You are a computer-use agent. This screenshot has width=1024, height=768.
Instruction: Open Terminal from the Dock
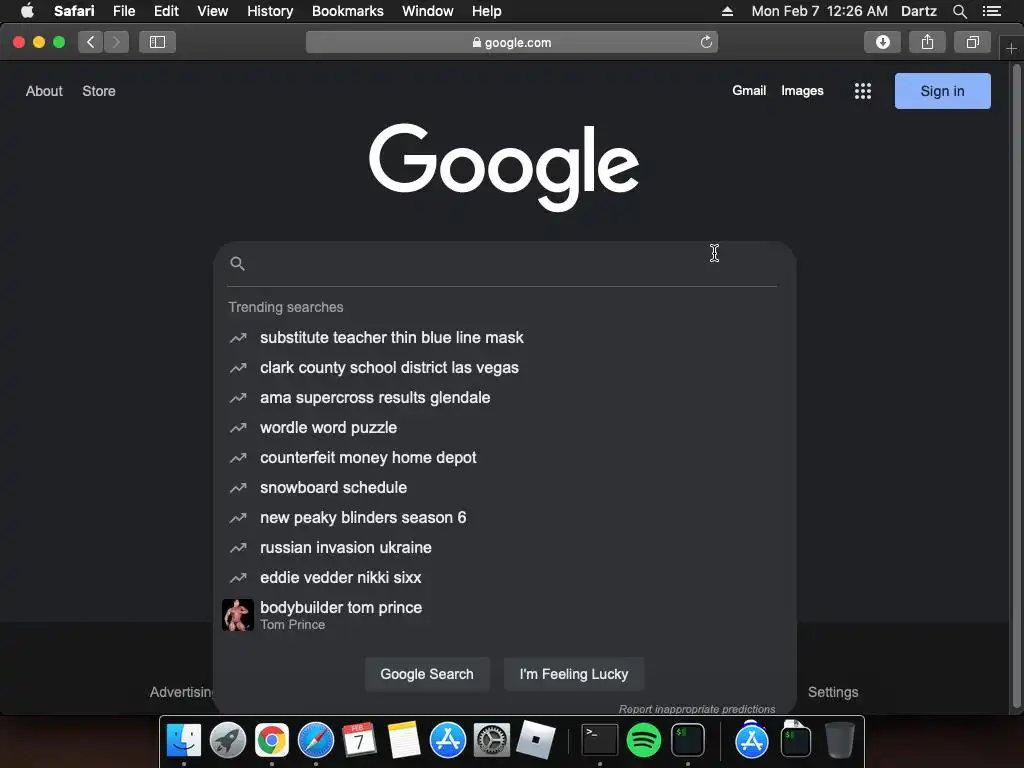pos(600,740)
